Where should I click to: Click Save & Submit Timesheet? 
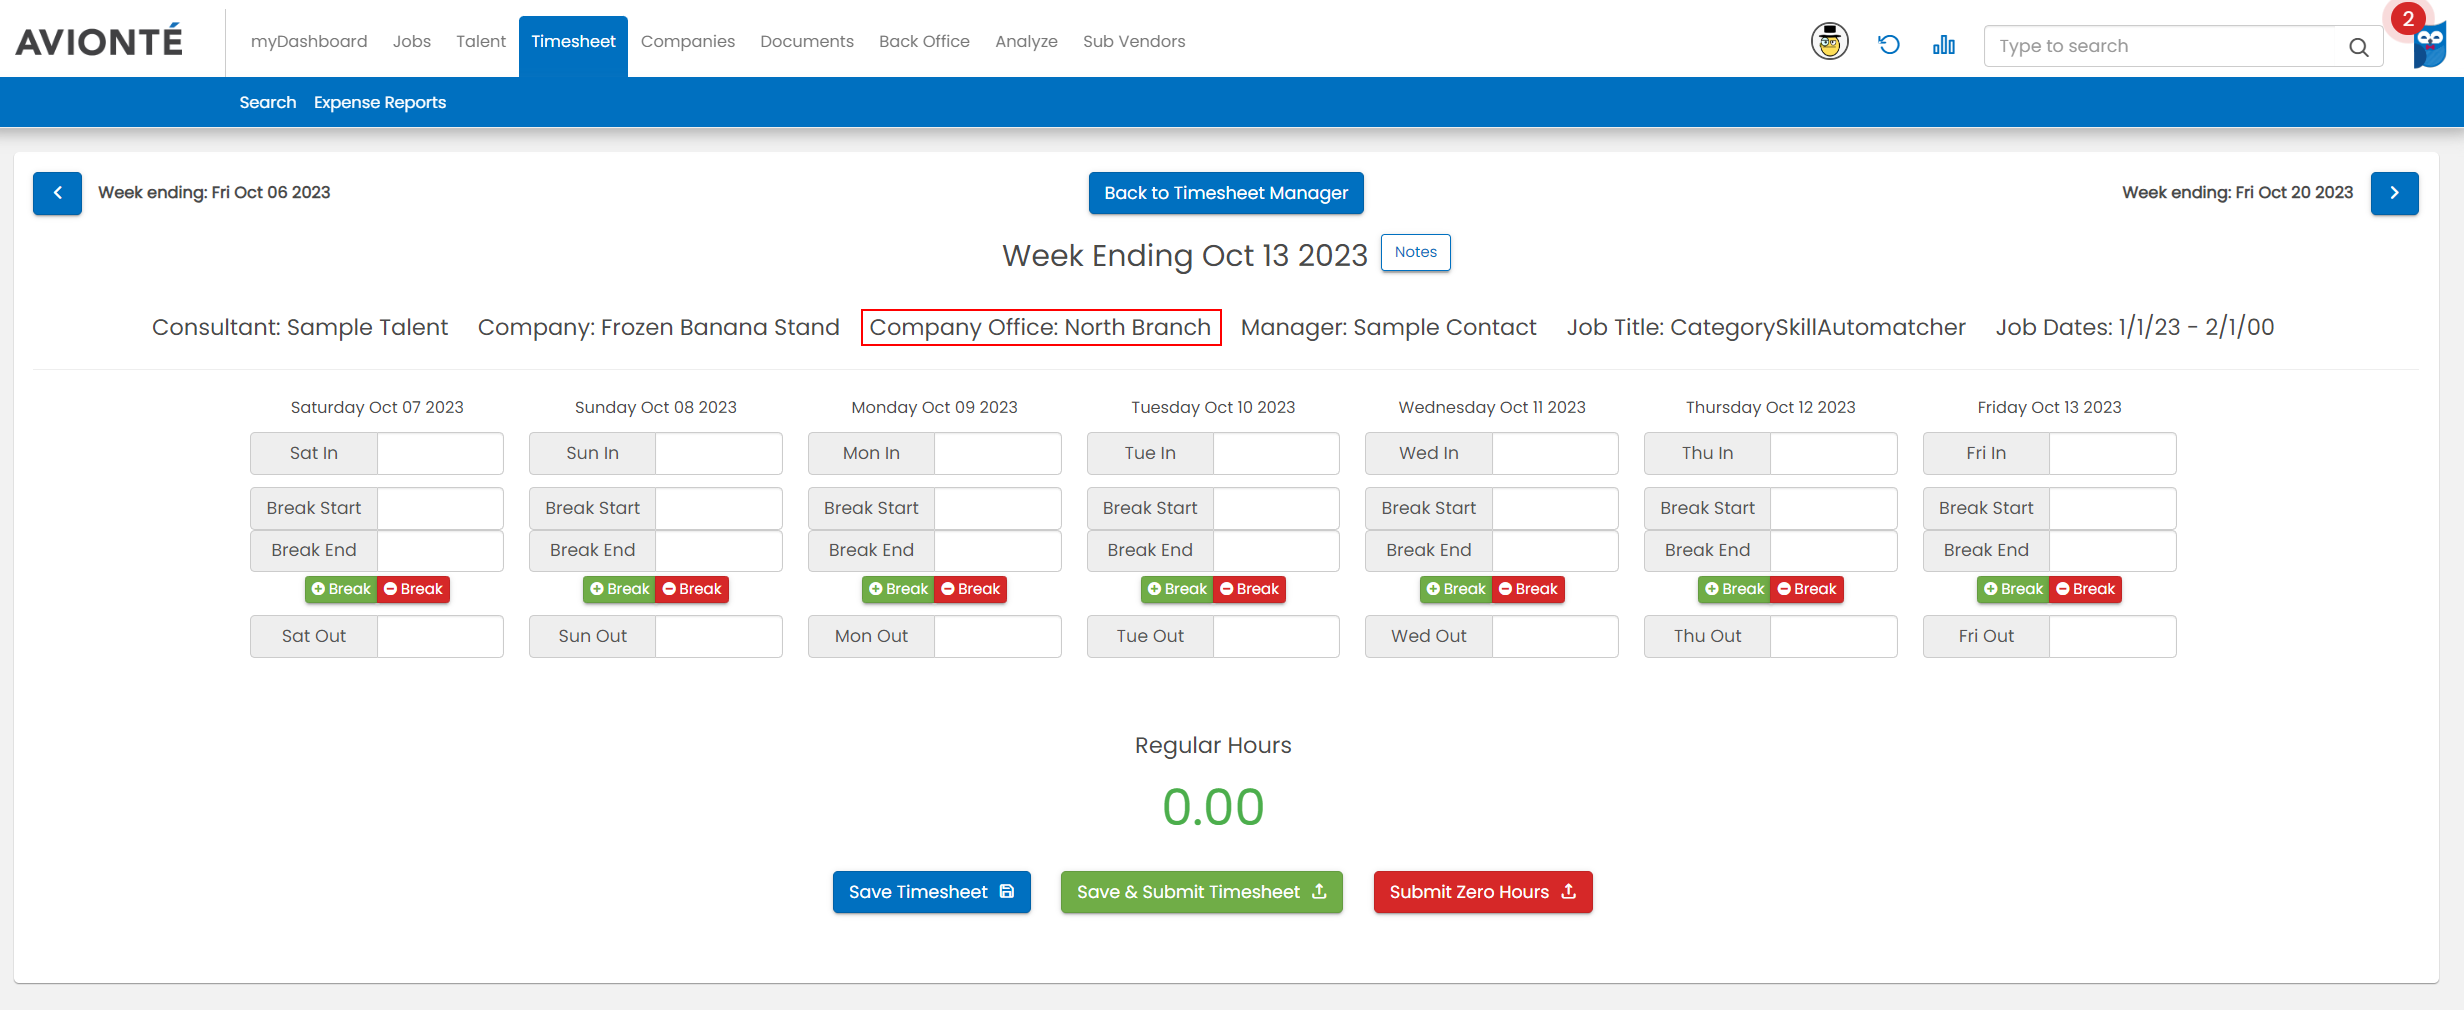click(x=1201, y=892)
